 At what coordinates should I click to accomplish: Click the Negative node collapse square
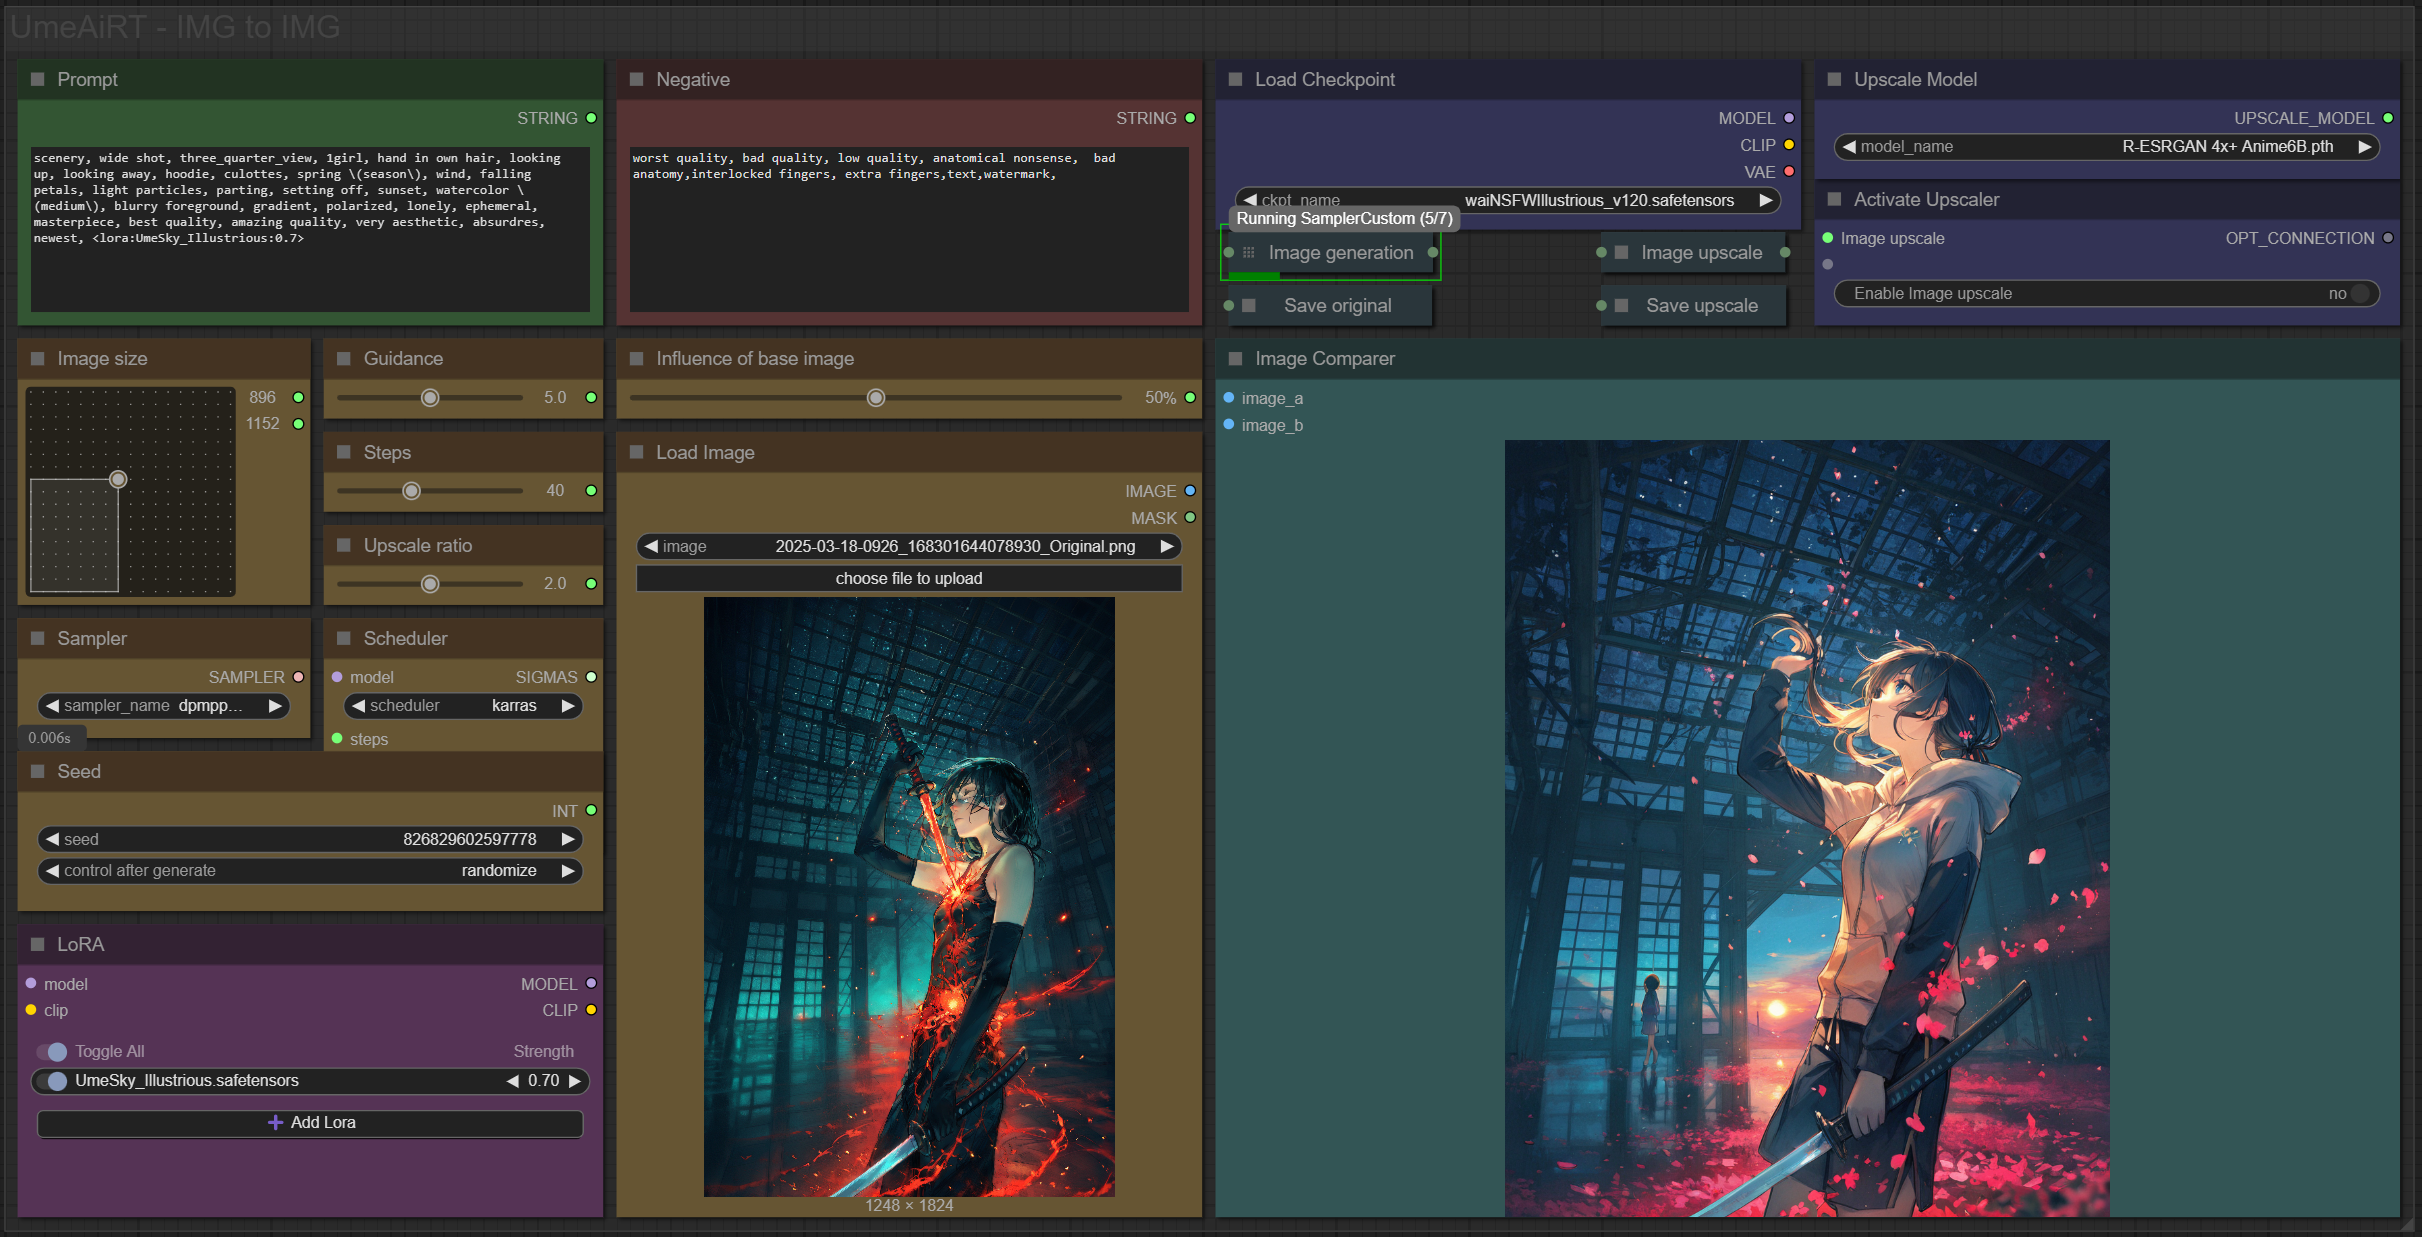[636, 79]
